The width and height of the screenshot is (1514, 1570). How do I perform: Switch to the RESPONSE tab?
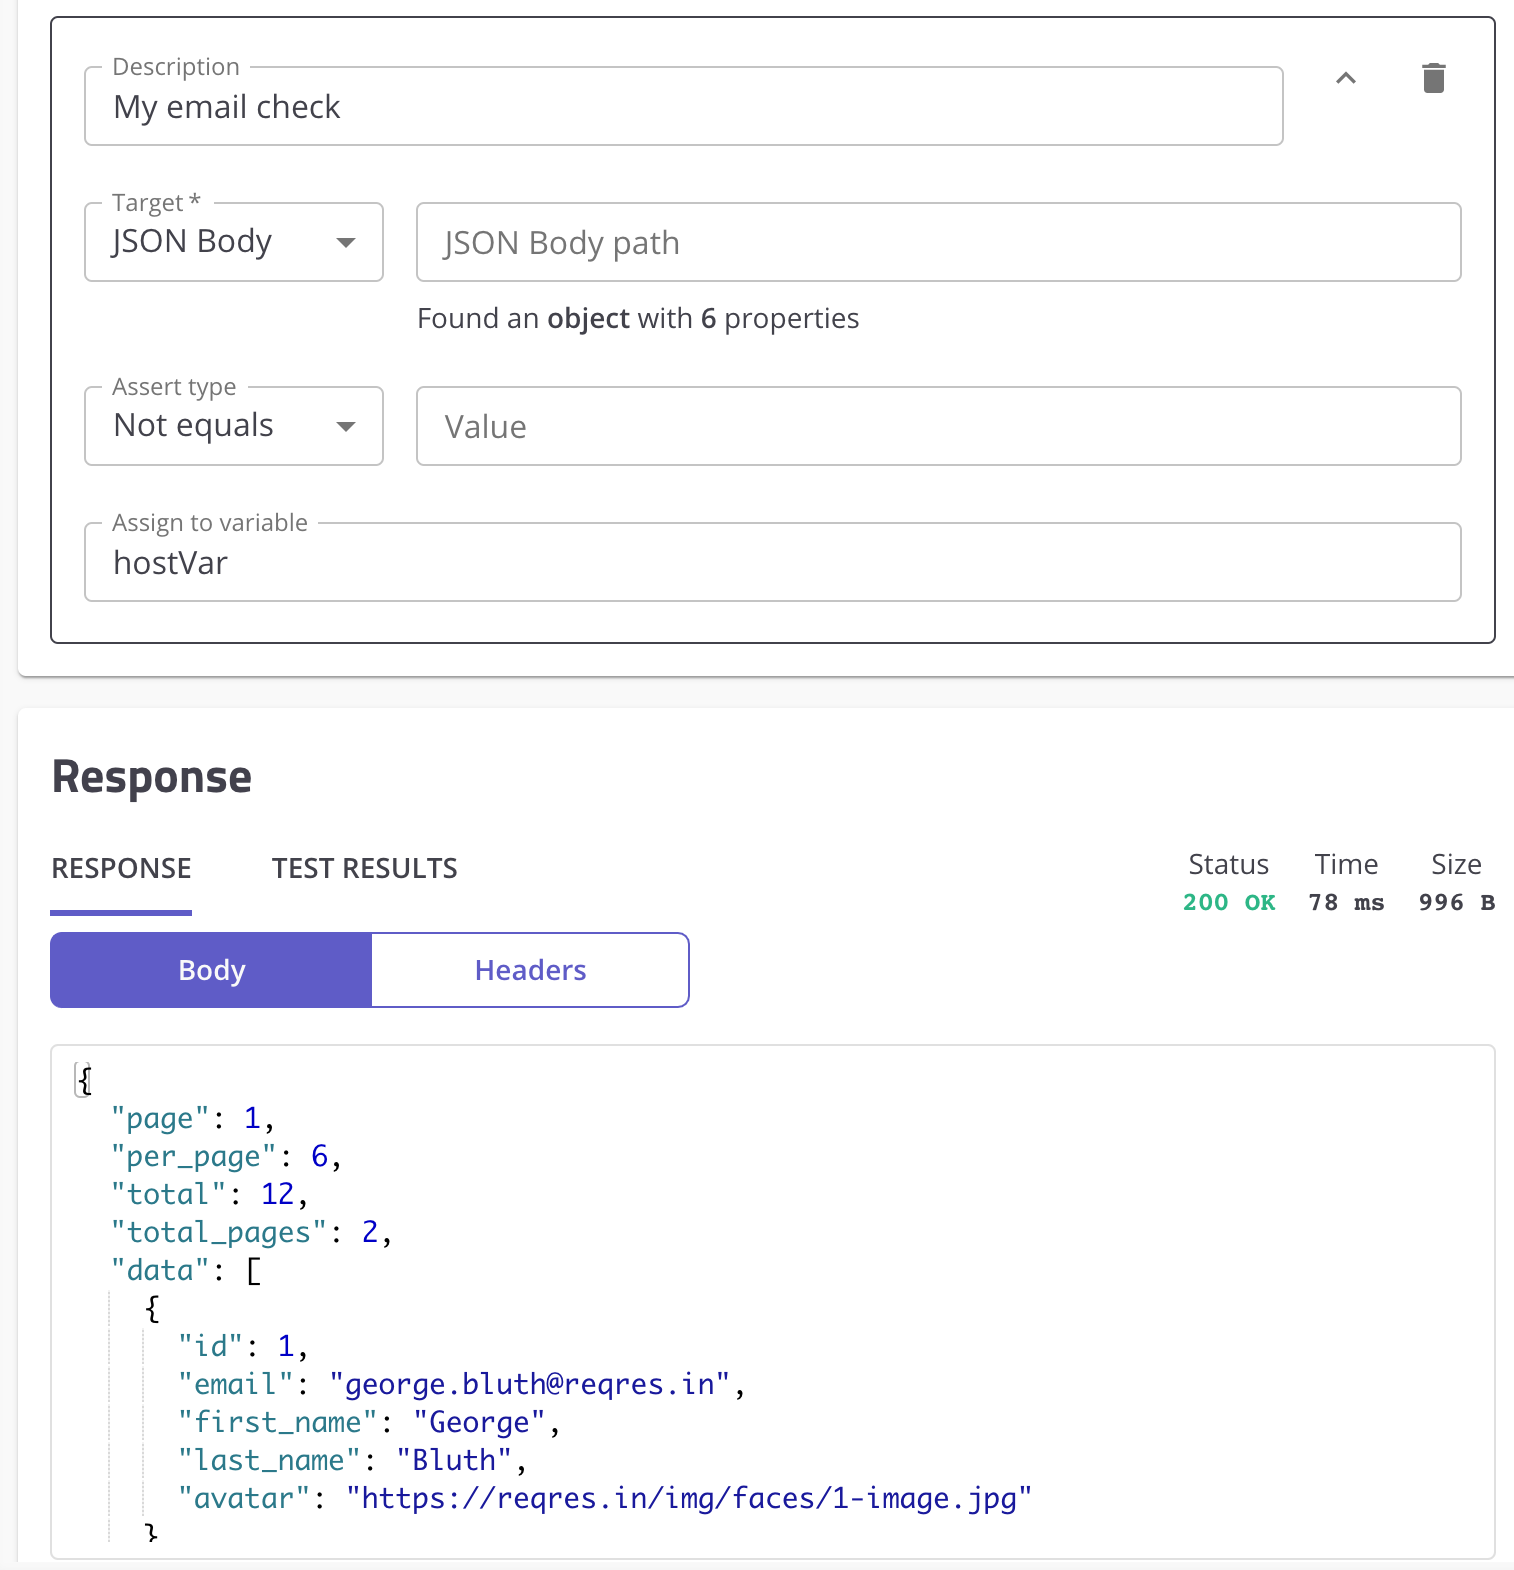pos(121,868)
